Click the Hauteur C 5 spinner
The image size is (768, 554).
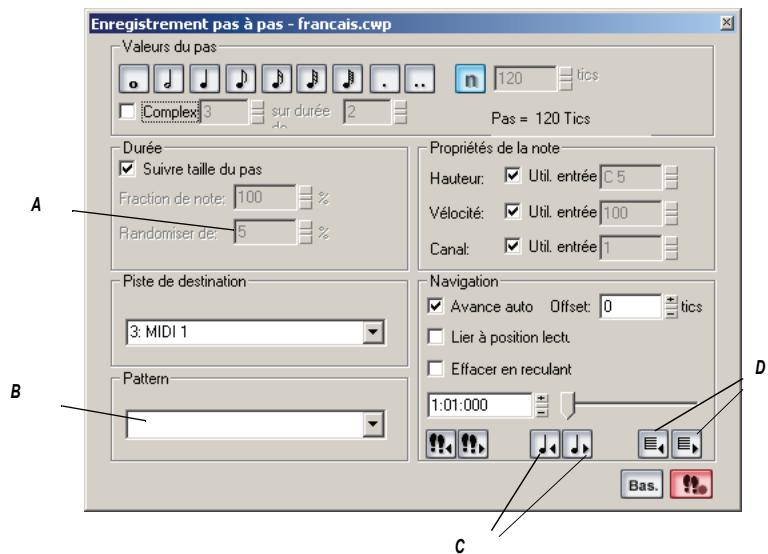point(671,177)
